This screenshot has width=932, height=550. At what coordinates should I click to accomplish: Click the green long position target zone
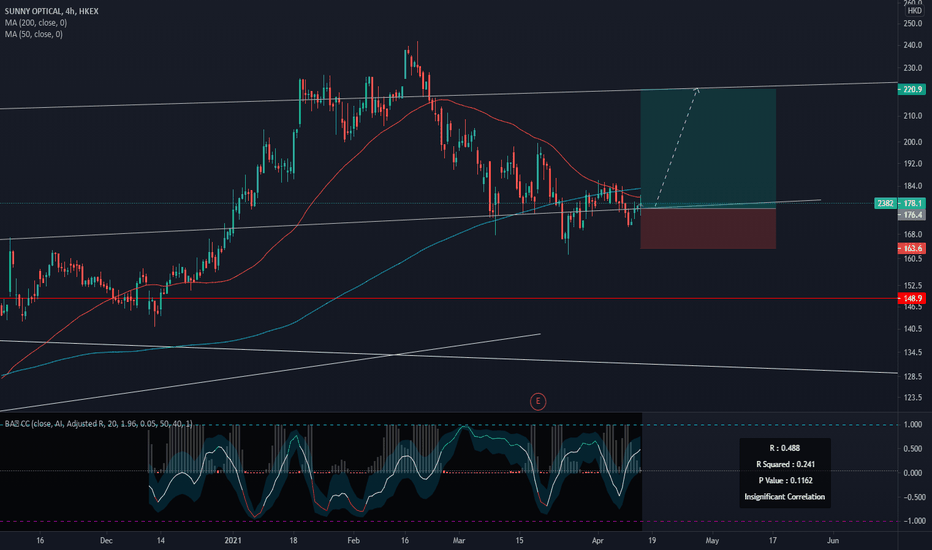coord(708,148)
